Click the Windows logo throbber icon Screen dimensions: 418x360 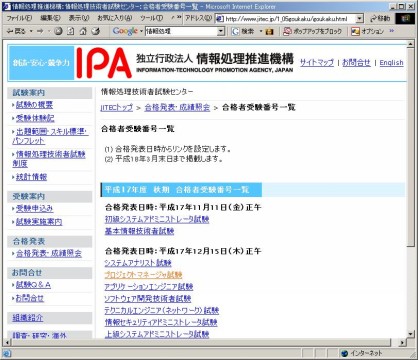click(405, 18)
